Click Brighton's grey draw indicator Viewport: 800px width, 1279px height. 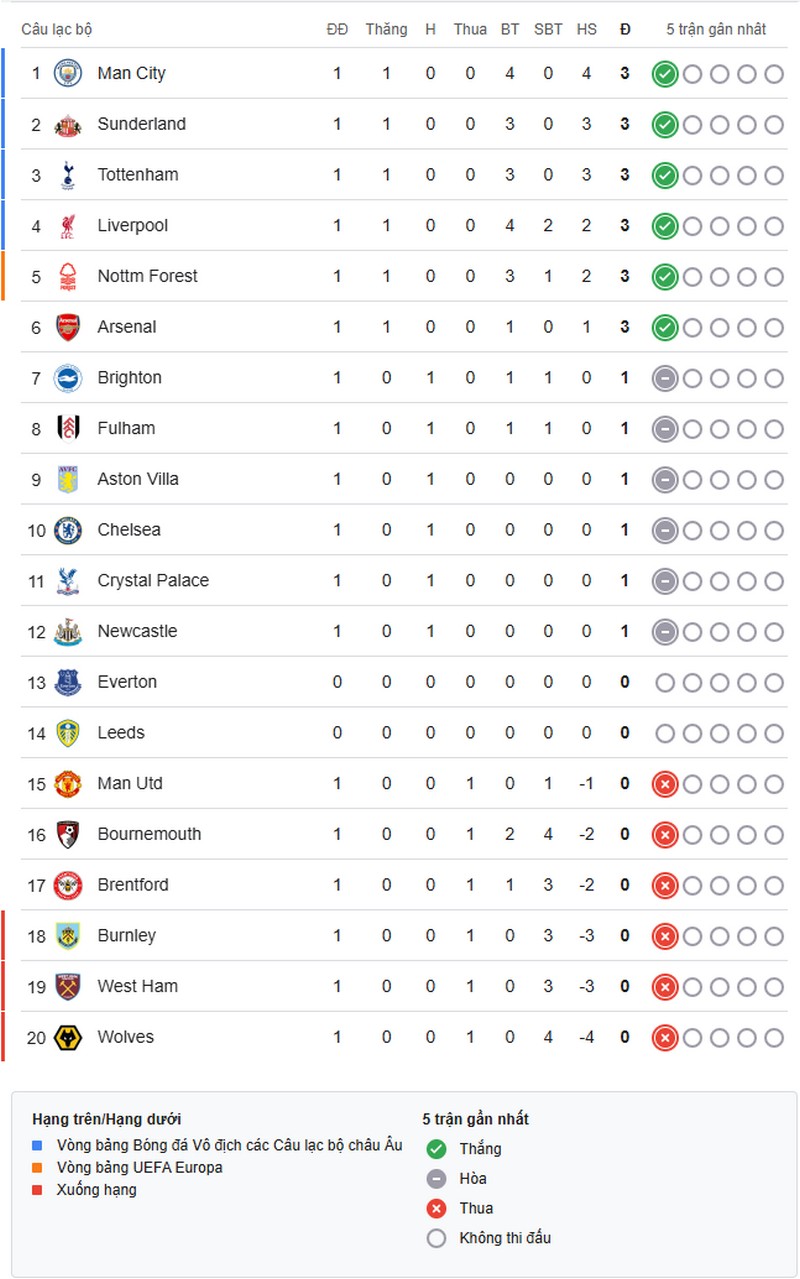[x=665, y=378]
